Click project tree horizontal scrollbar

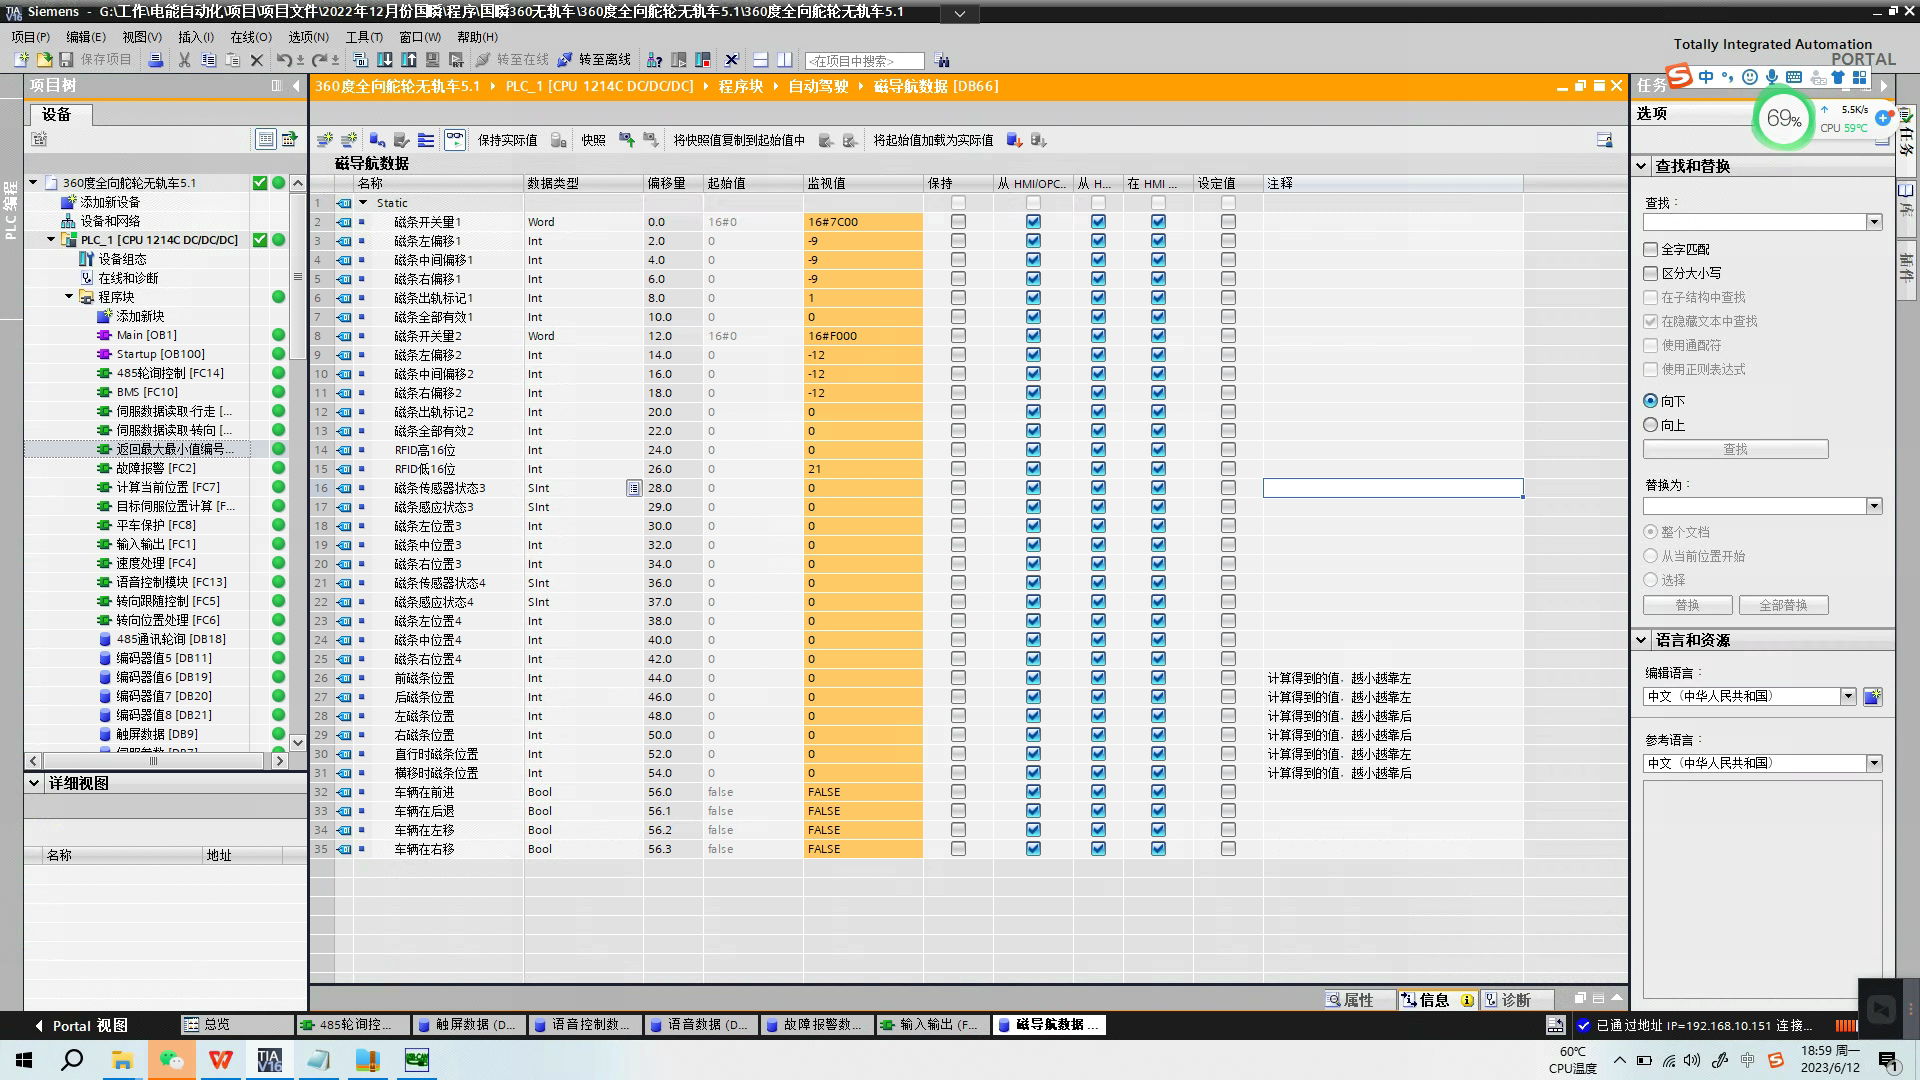pos(154,761)
